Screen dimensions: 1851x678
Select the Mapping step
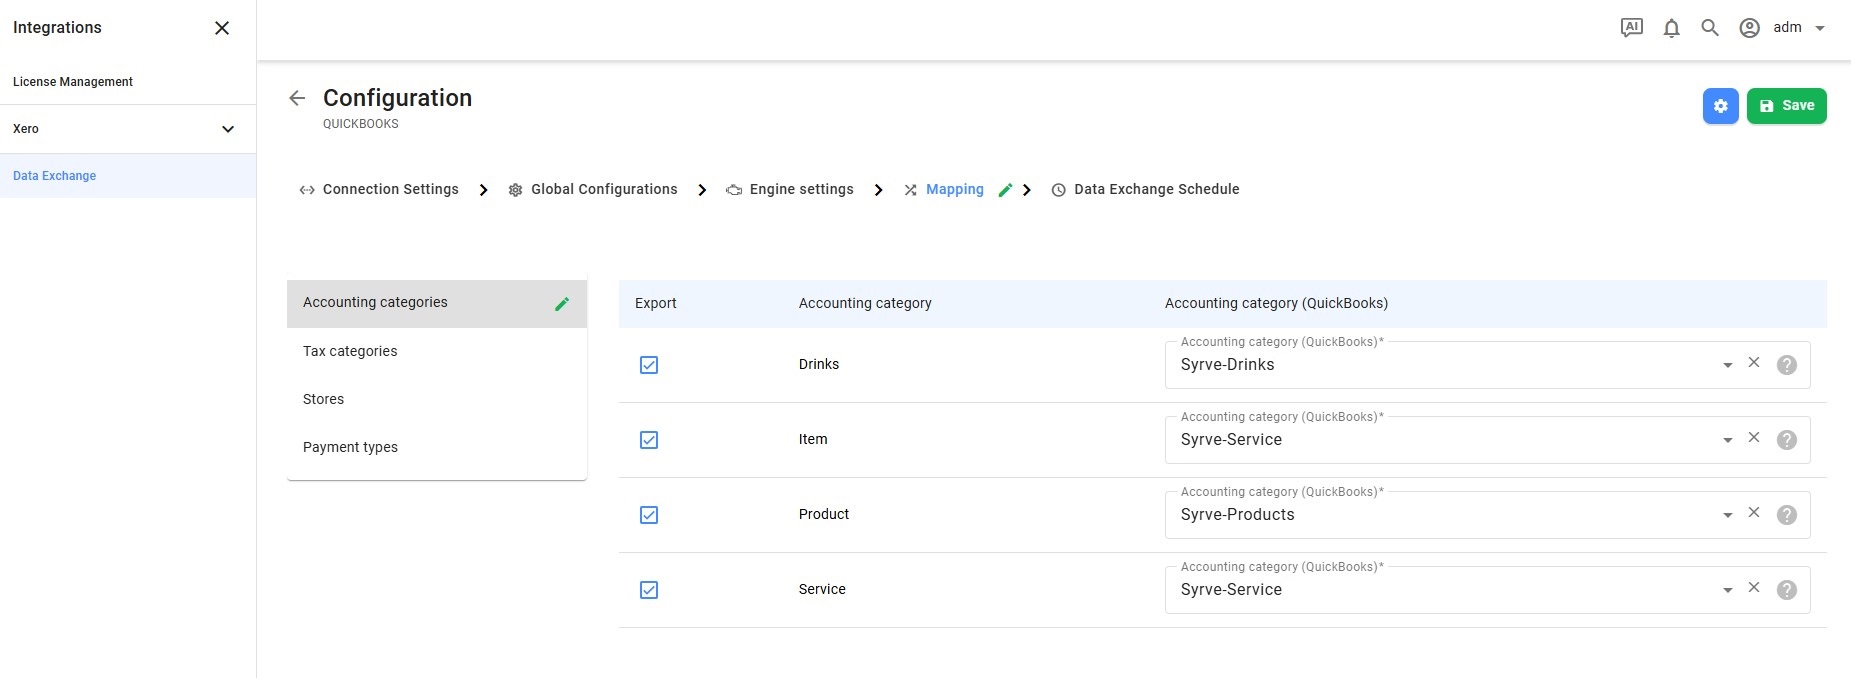pos(954,189)
